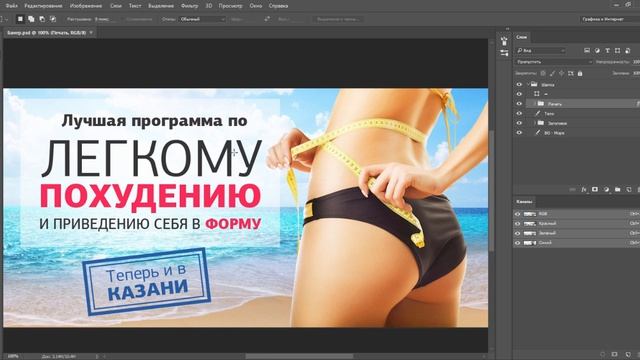Screen dimensions: 640x360
Task: Click the Select and Mask button
Action: 338,19
